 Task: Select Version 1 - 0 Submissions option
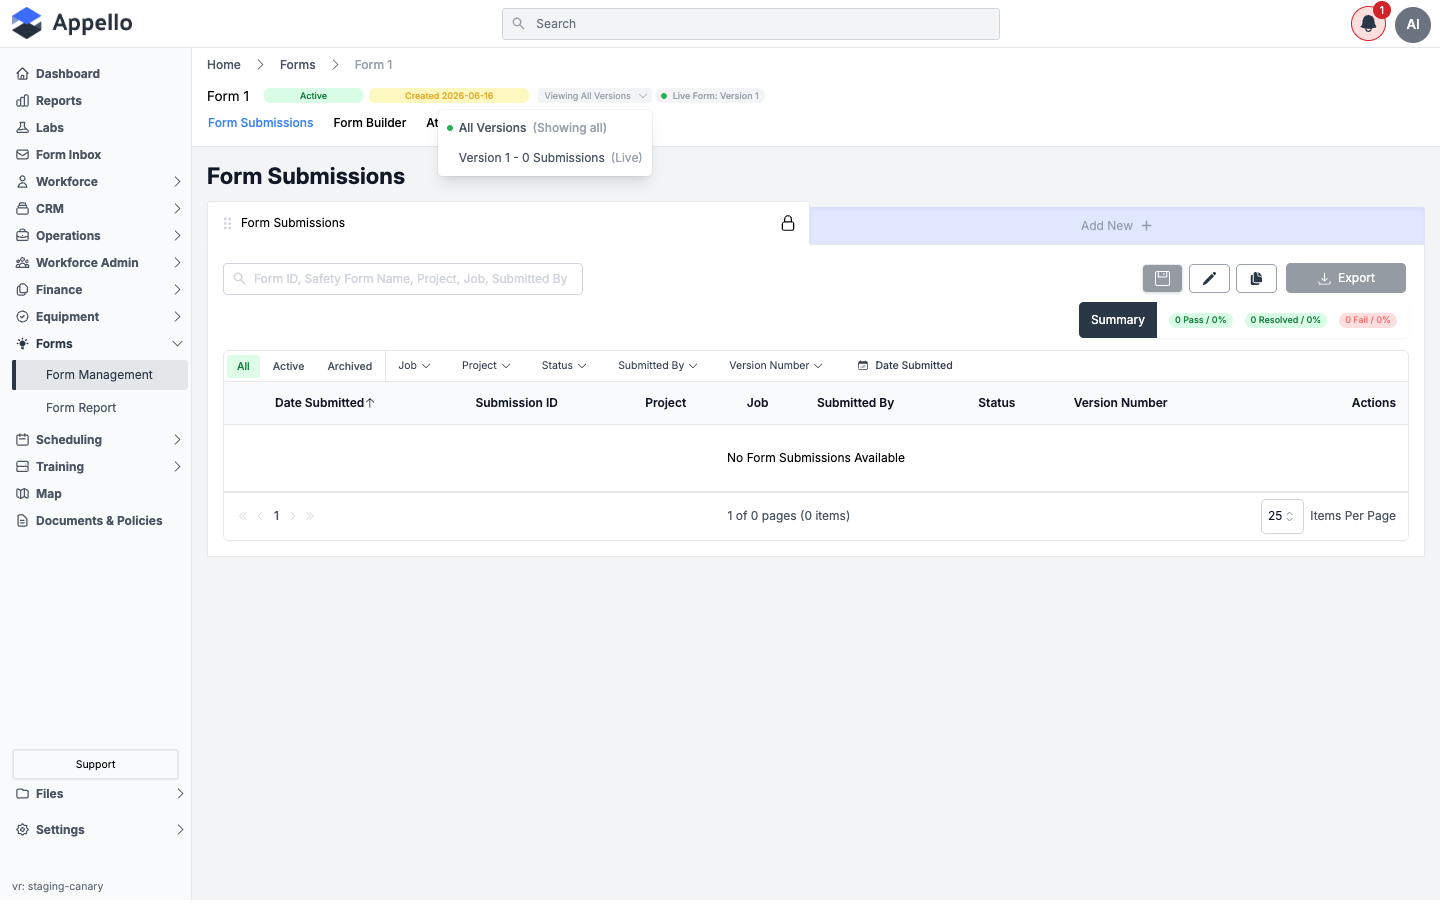click(545, 158)
